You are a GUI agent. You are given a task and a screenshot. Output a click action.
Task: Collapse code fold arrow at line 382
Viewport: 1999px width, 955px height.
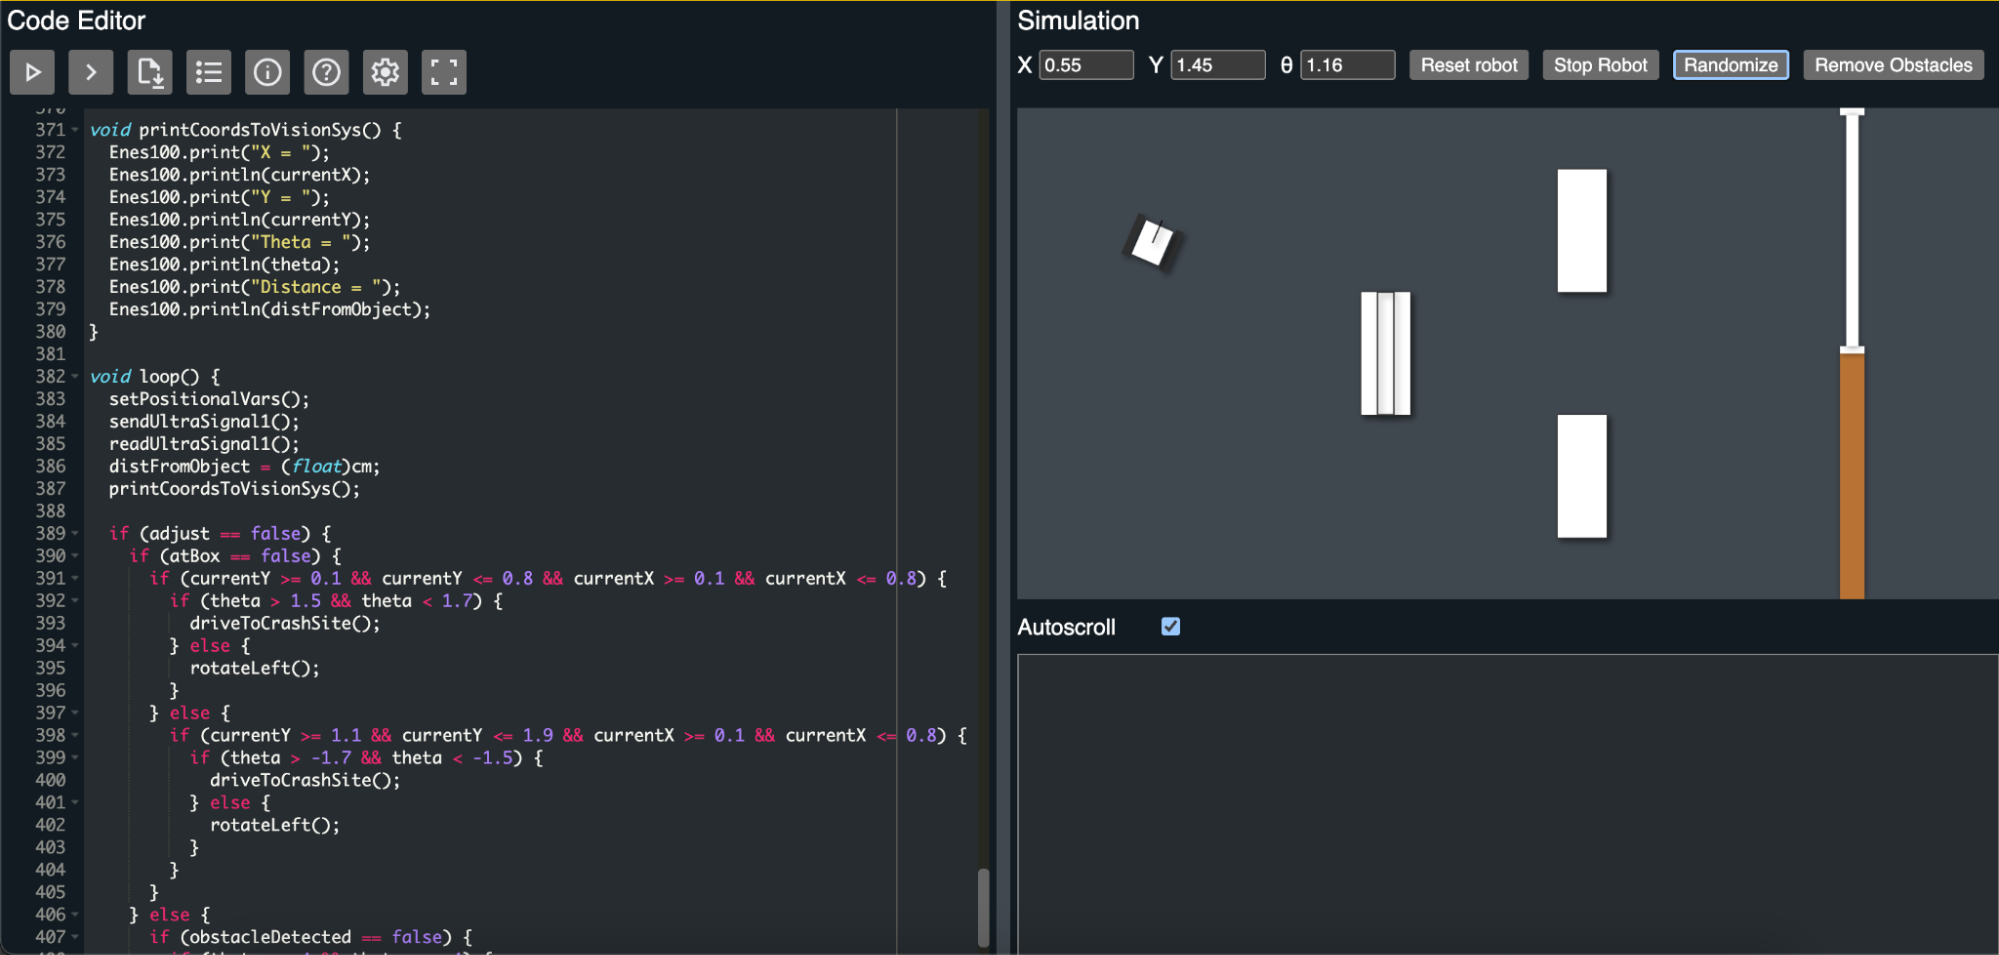(75, 377)
